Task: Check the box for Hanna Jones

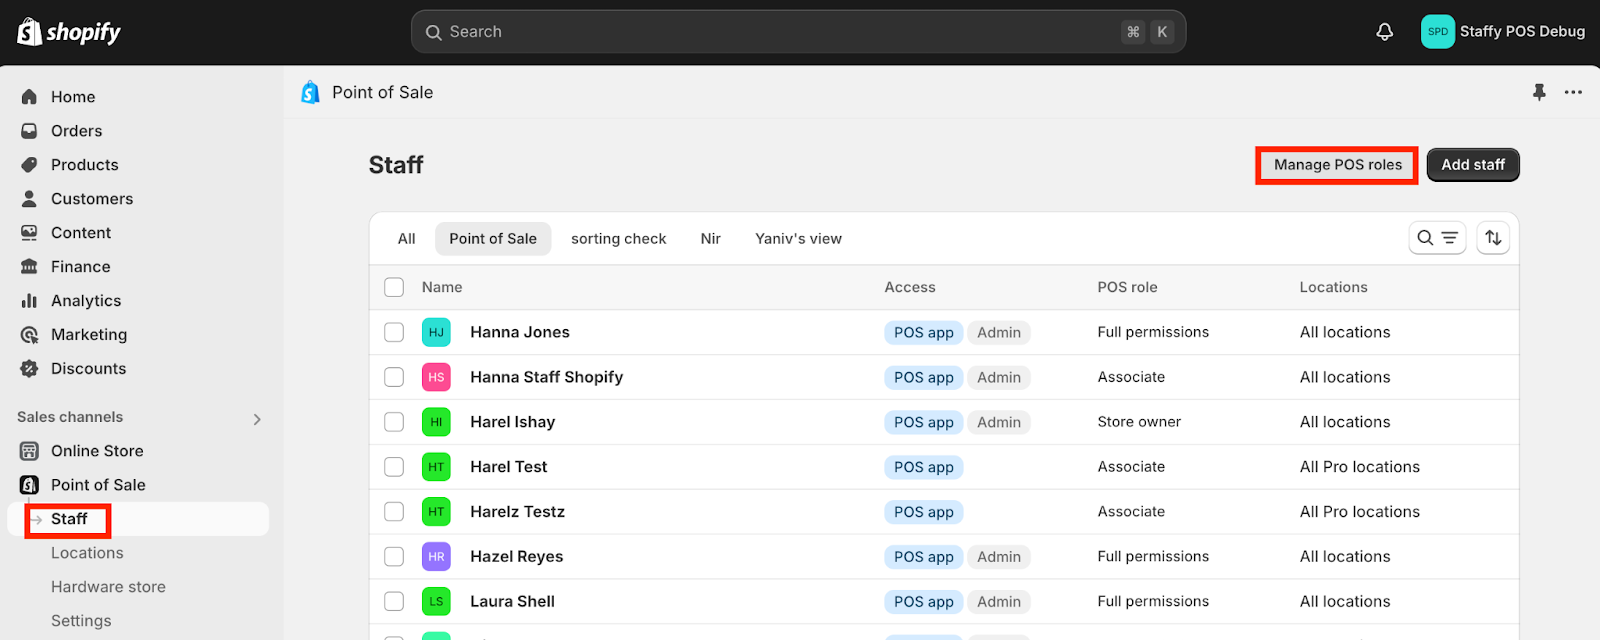Action: (394, 332)
